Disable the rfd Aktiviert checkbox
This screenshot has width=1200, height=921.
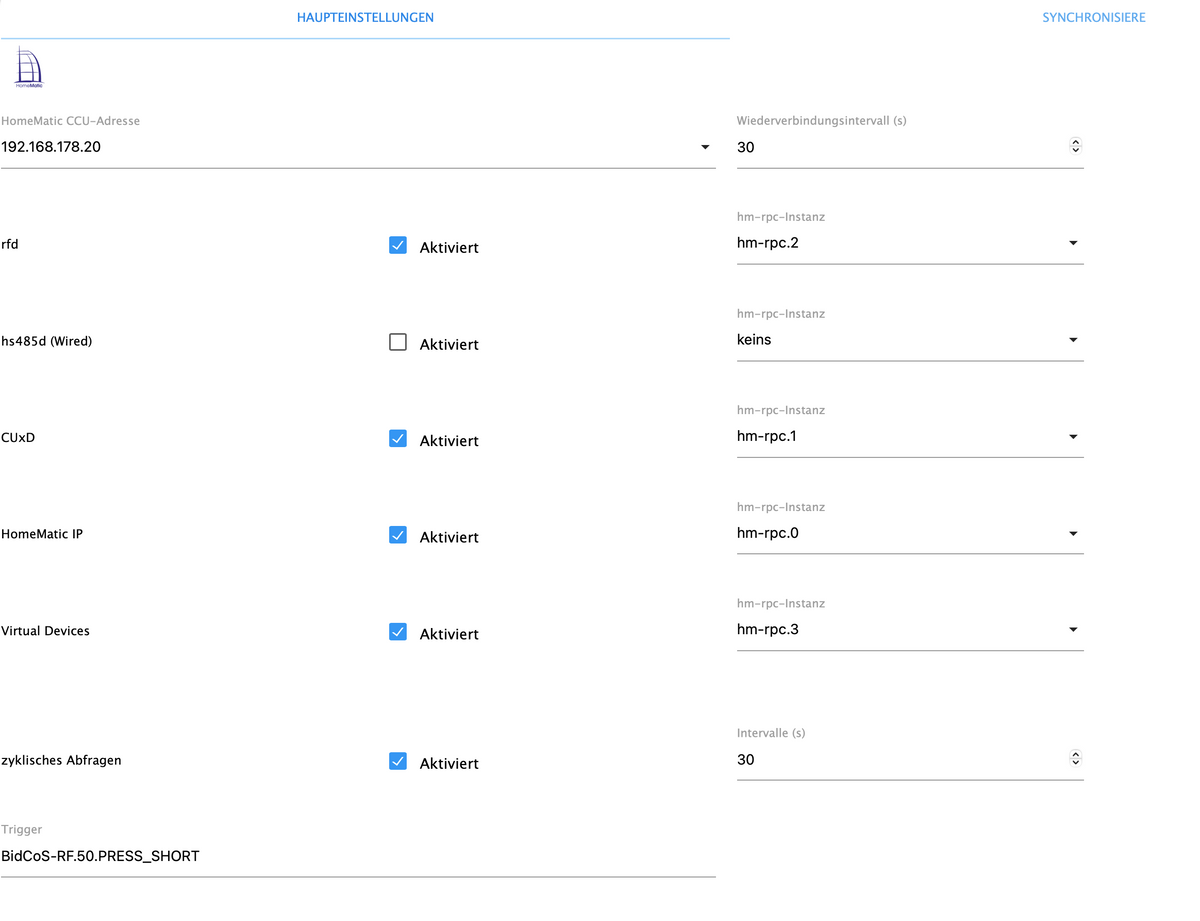point(398,245)
